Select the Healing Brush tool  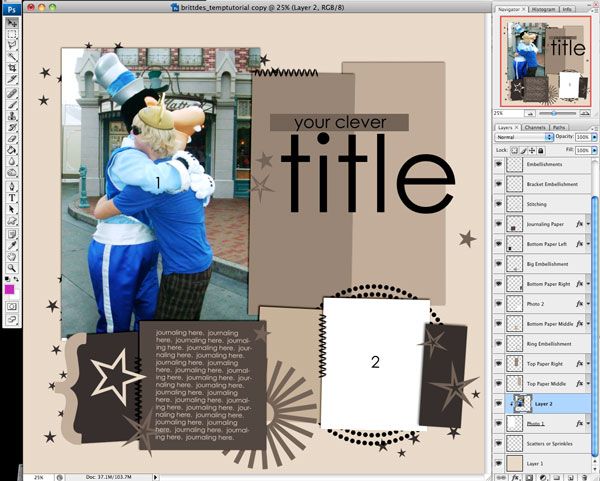12,93
